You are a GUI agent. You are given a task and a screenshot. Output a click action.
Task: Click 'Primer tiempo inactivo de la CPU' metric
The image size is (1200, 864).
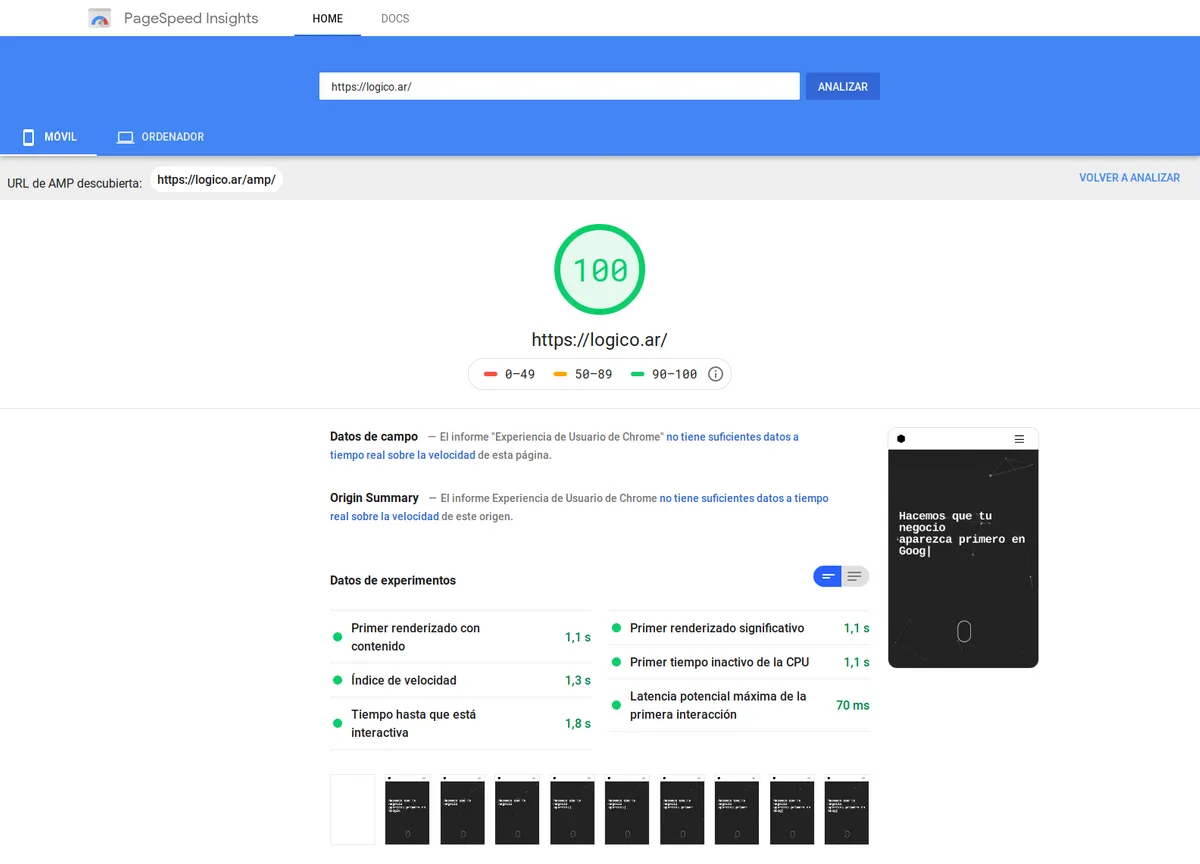(x=739, y=662)
